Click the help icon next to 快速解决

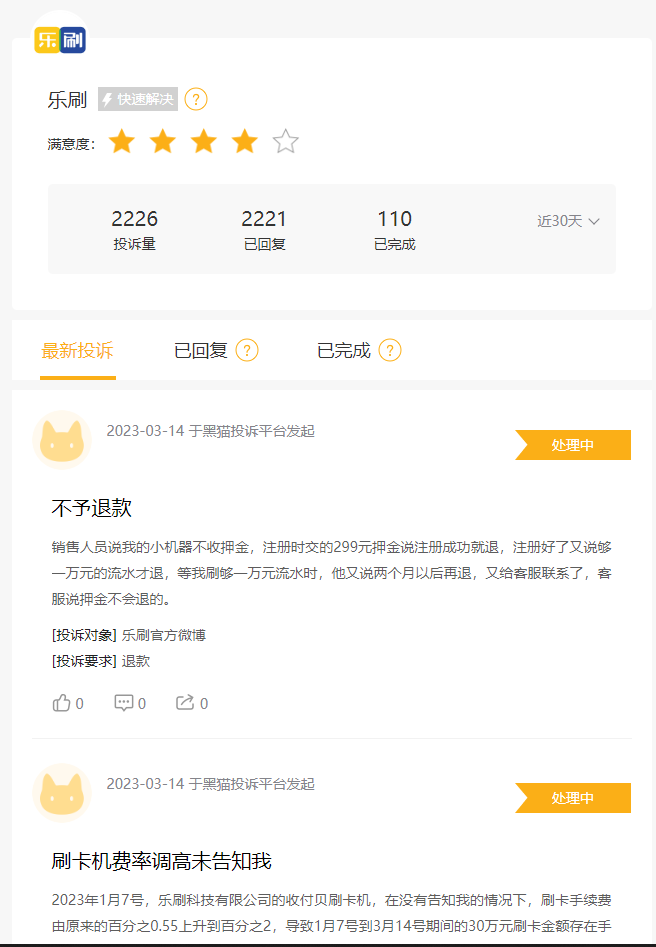(196, 99)
